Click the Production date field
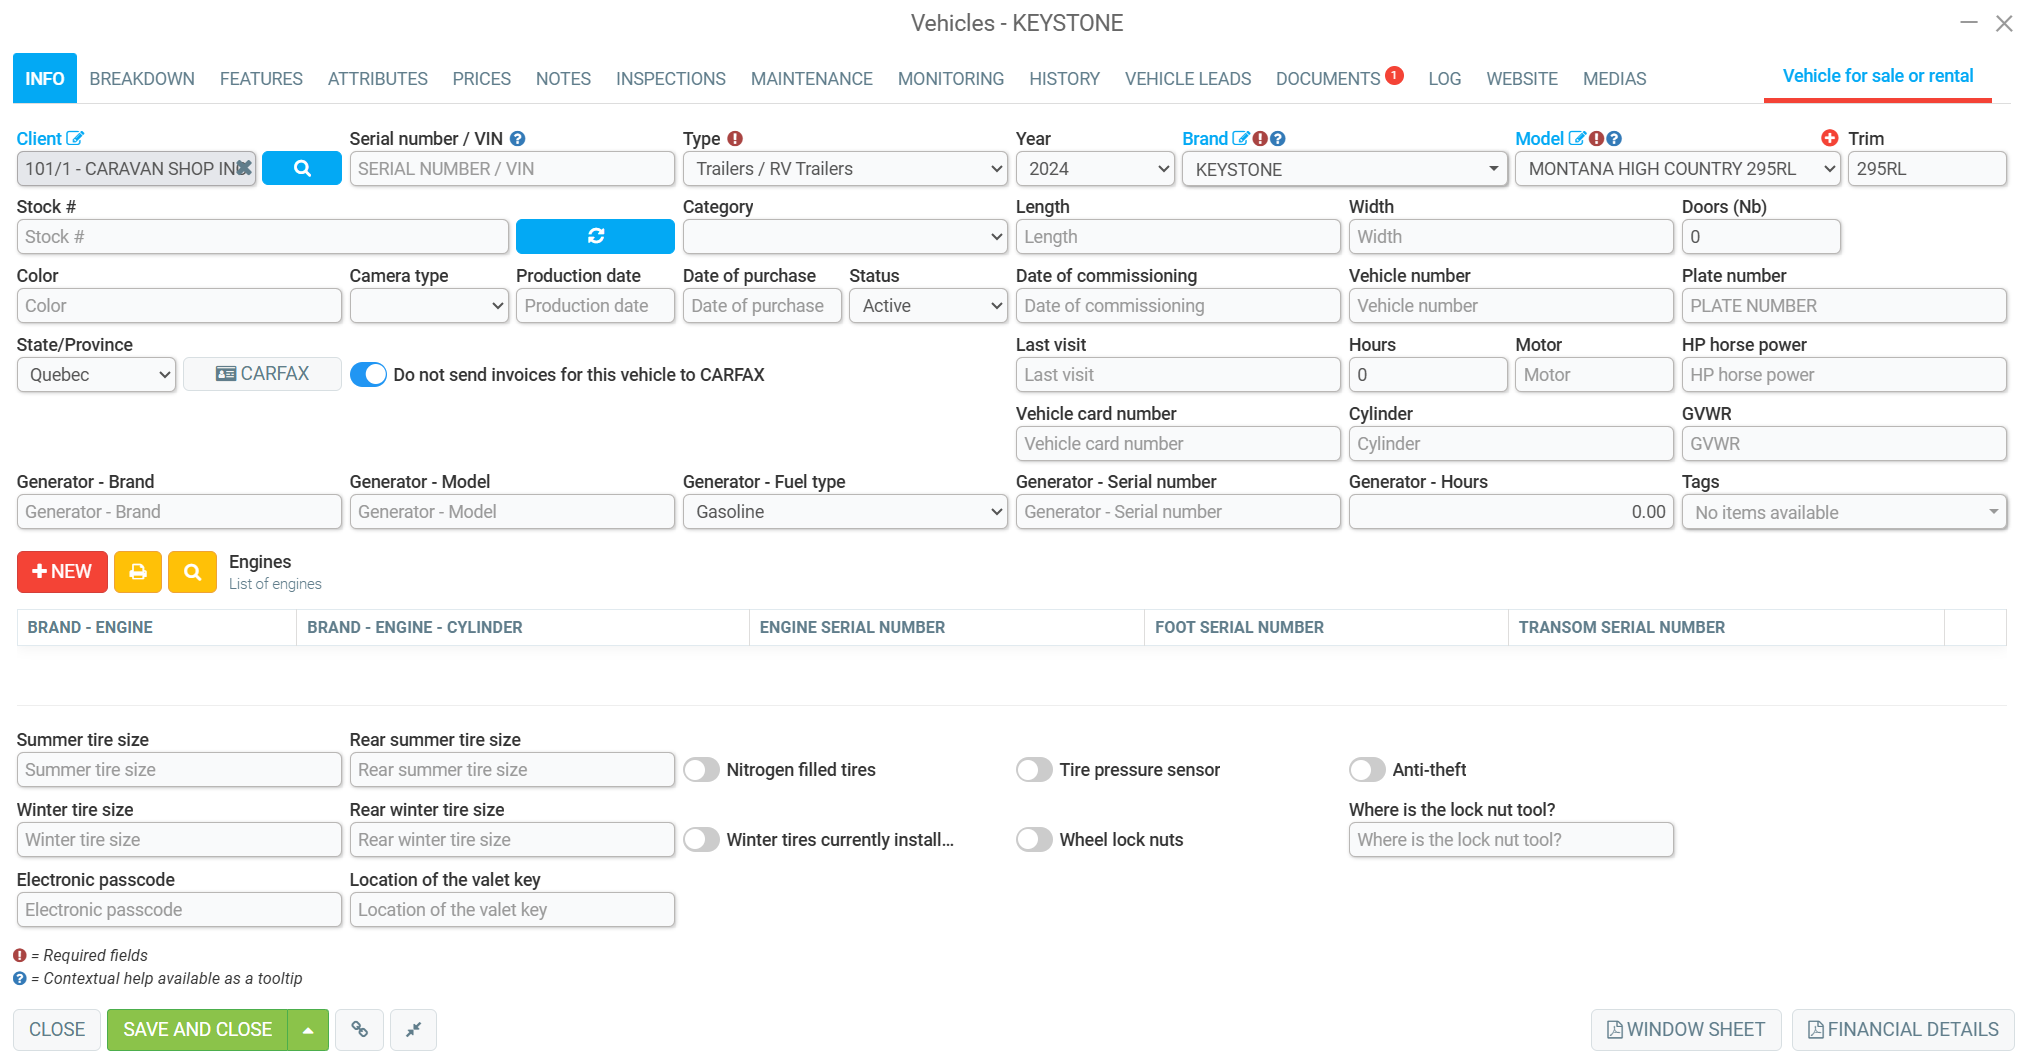 [595, 306]
